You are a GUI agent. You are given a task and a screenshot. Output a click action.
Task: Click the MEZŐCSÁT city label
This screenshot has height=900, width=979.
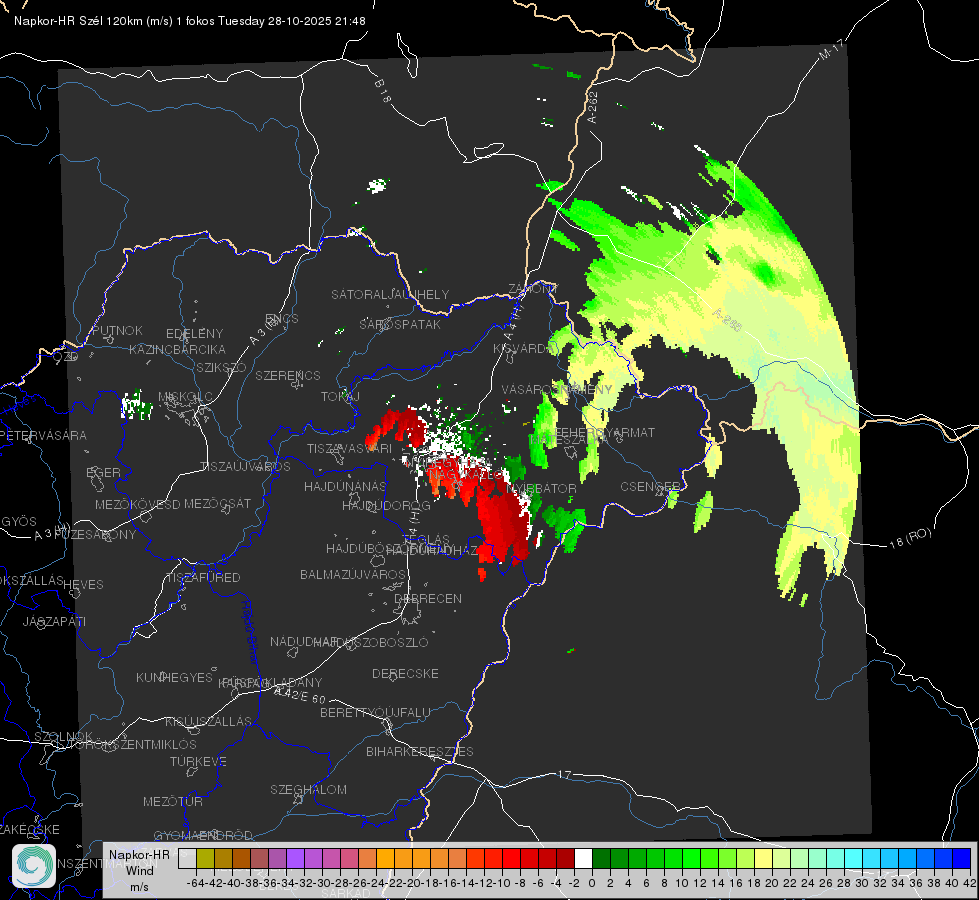tap(217, 503)
